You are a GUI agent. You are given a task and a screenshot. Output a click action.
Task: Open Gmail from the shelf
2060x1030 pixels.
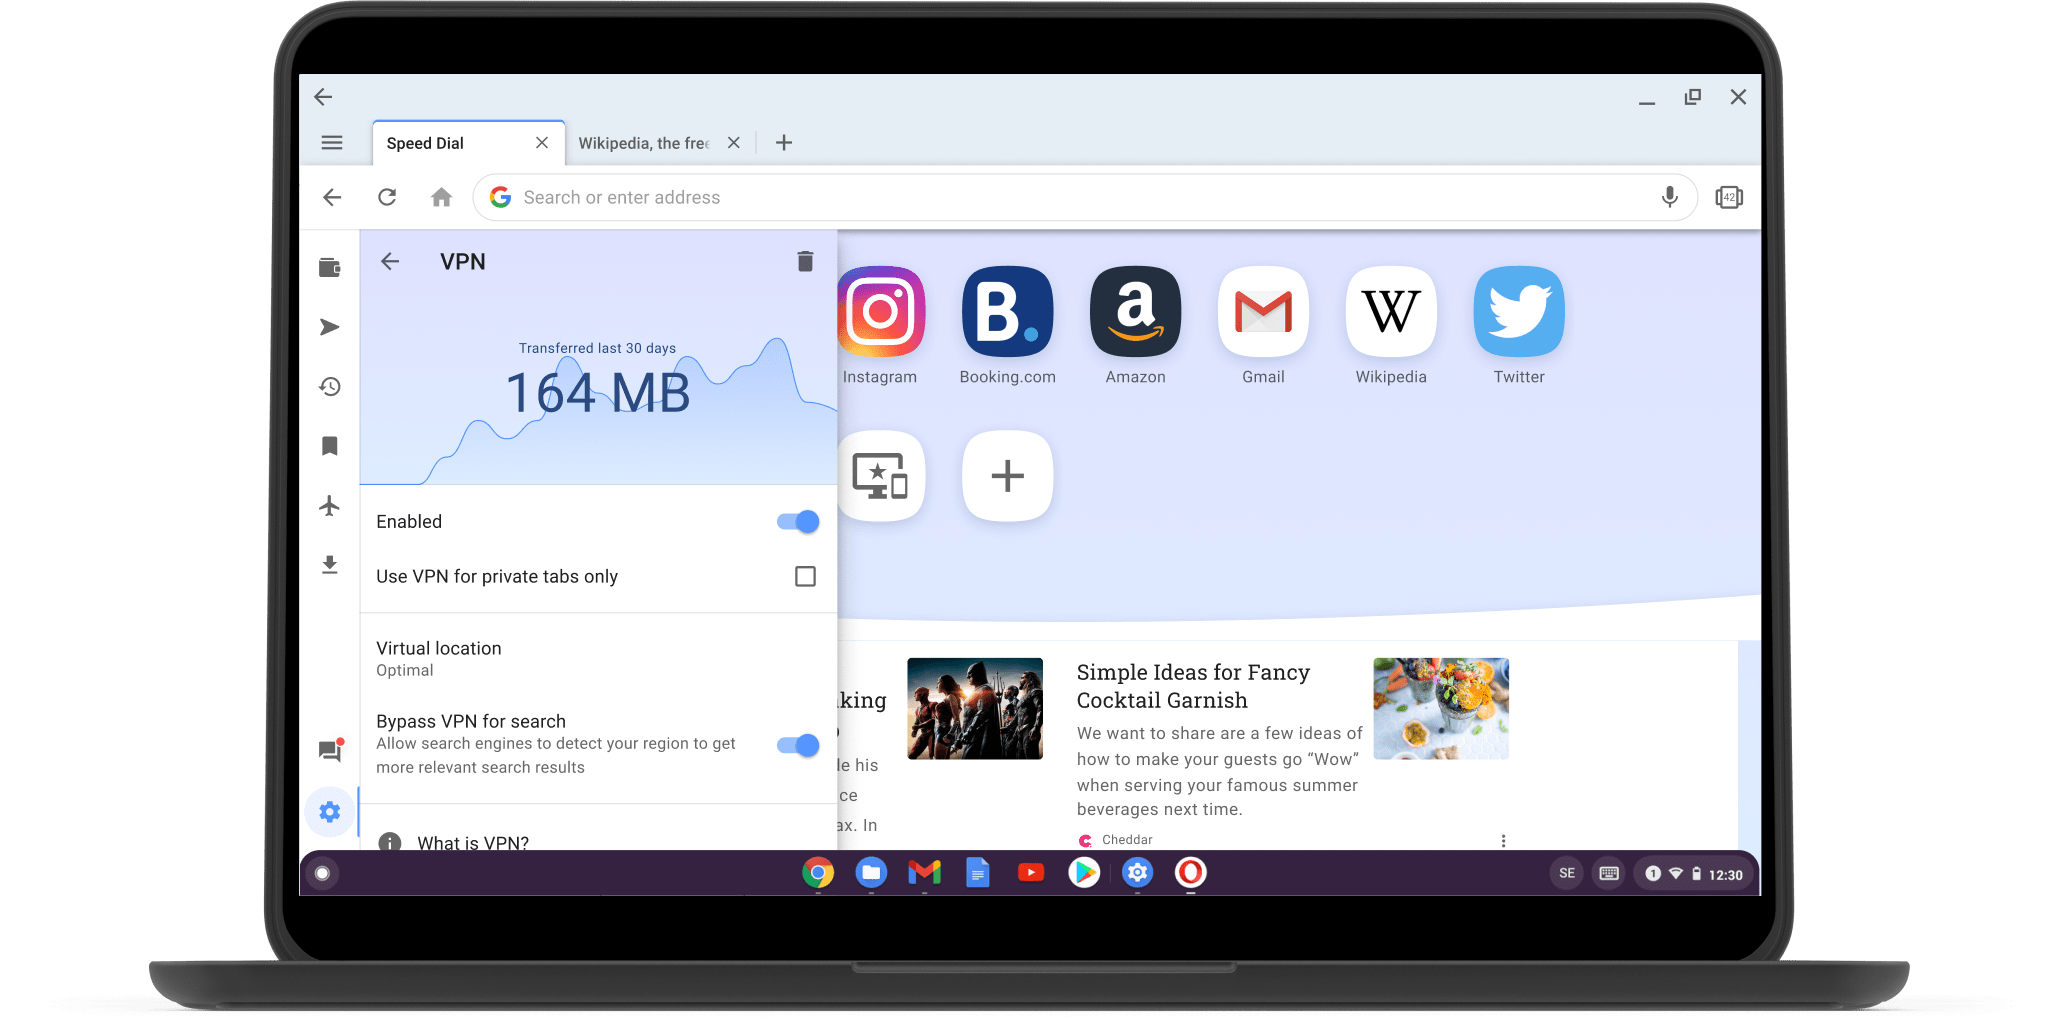tap(925, 873)
